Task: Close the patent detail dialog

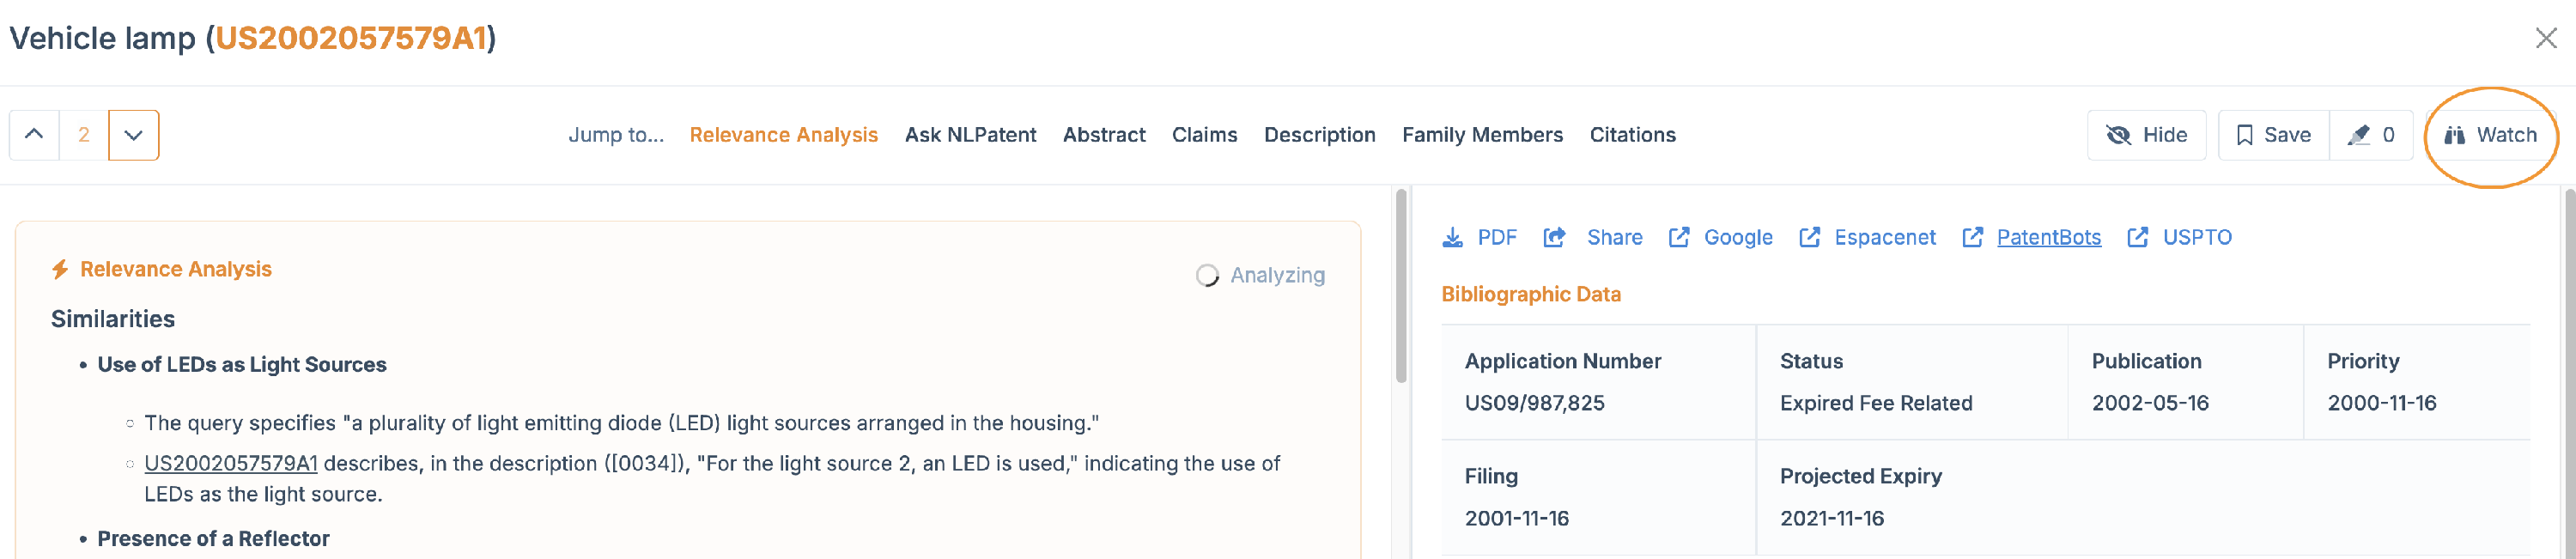Action: 2546,38
